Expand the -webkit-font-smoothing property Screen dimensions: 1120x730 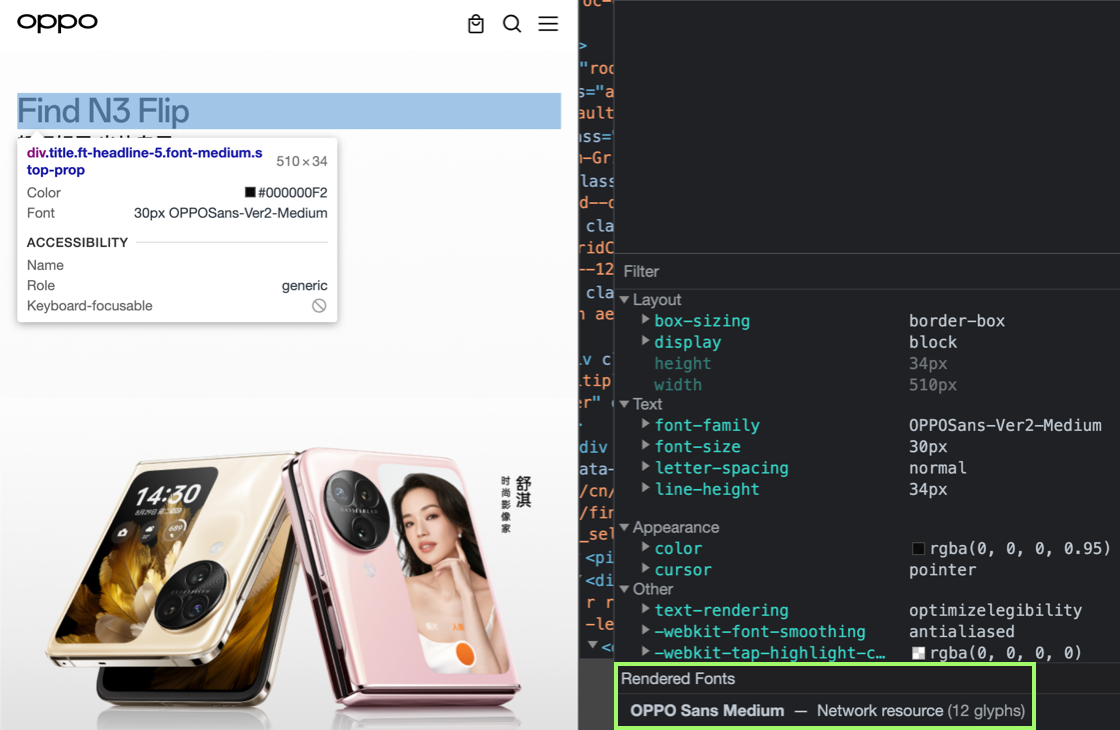(x=646, y=631)
